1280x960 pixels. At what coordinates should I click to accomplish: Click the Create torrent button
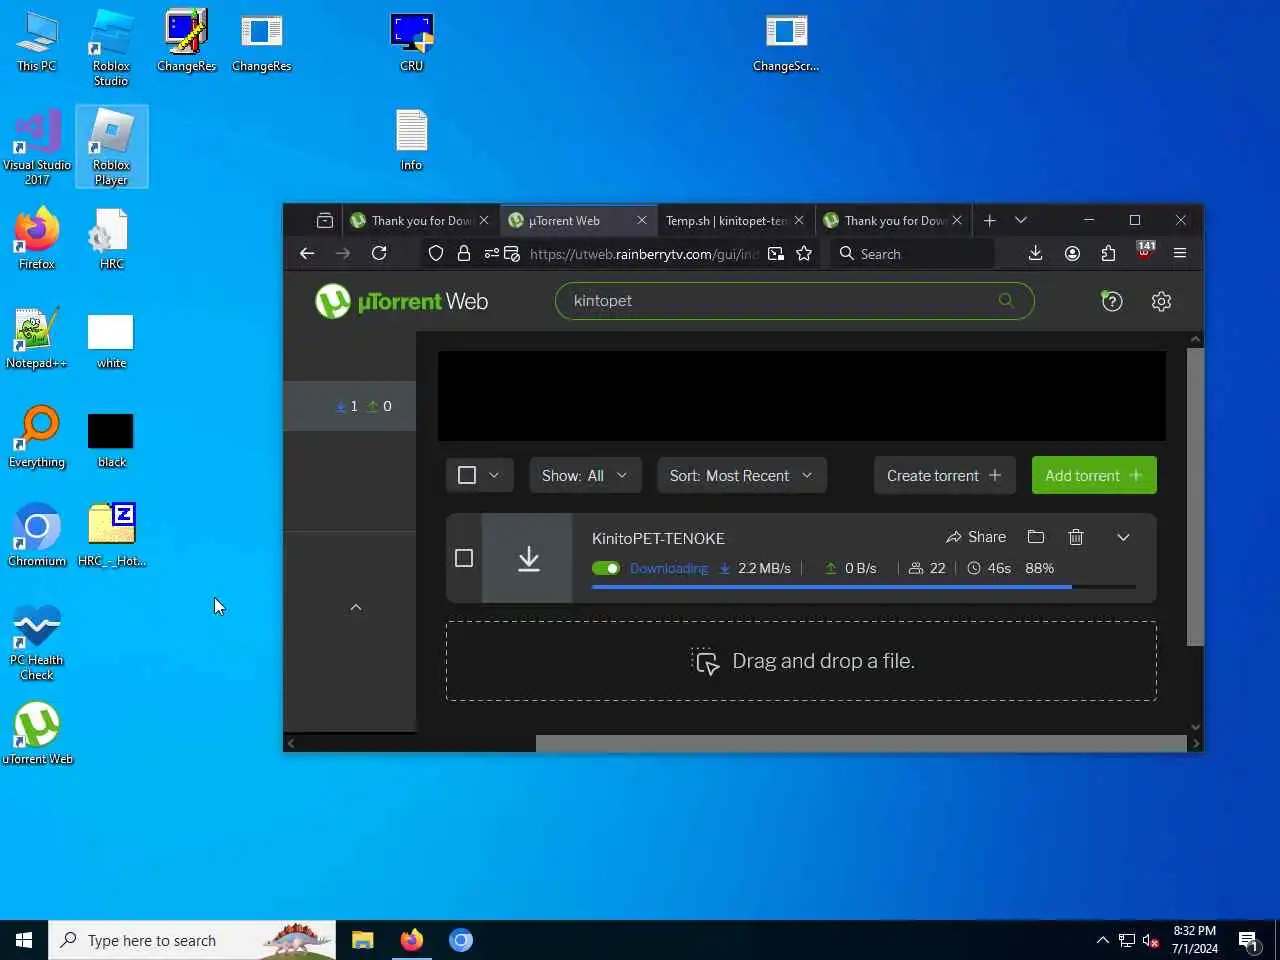pos(945,475)
